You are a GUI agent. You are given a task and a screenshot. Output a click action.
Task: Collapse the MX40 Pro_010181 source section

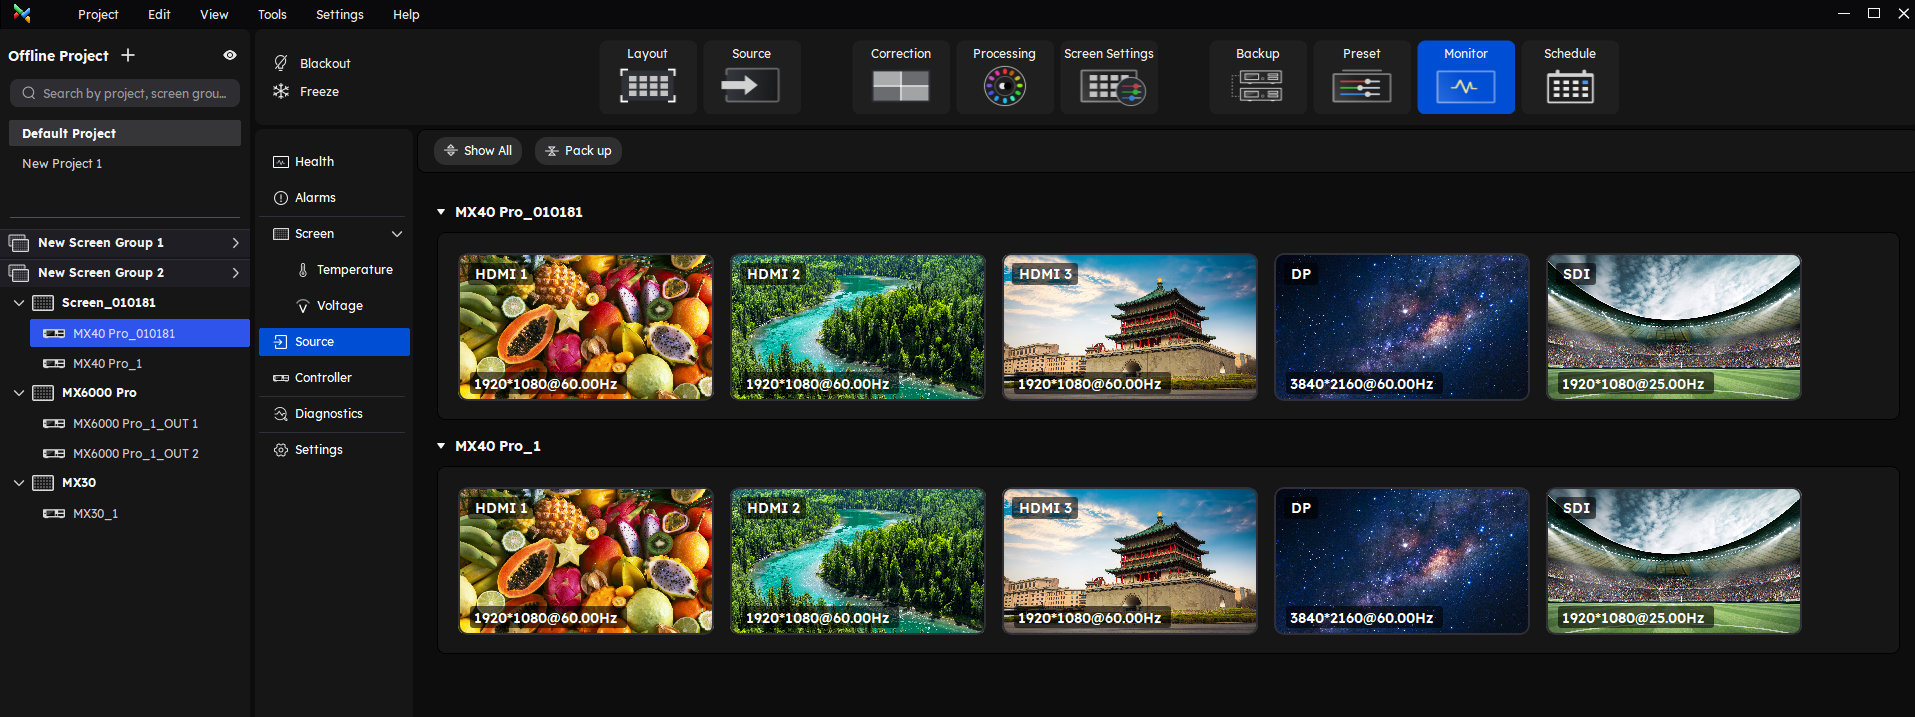(x=441, y=212)
